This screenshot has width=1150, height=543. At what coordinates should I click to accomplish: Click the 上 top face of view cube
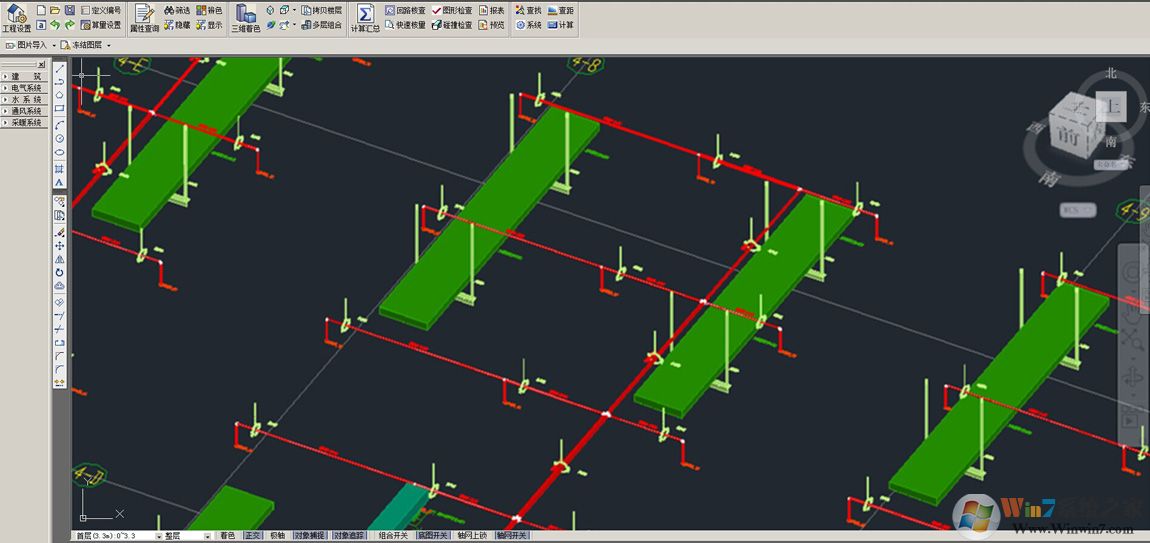pos(1111,105)
